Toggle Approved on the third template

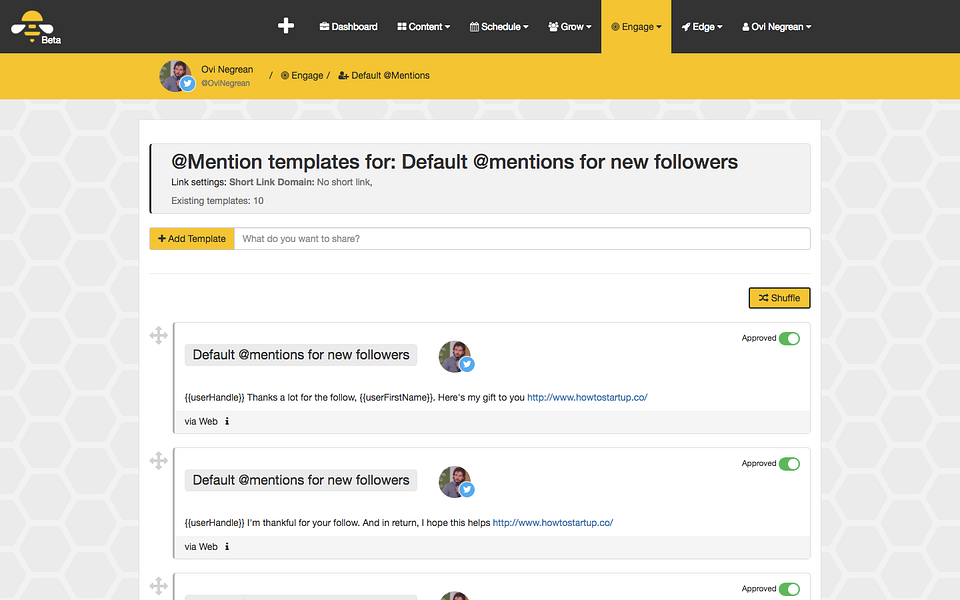(789, 589)
